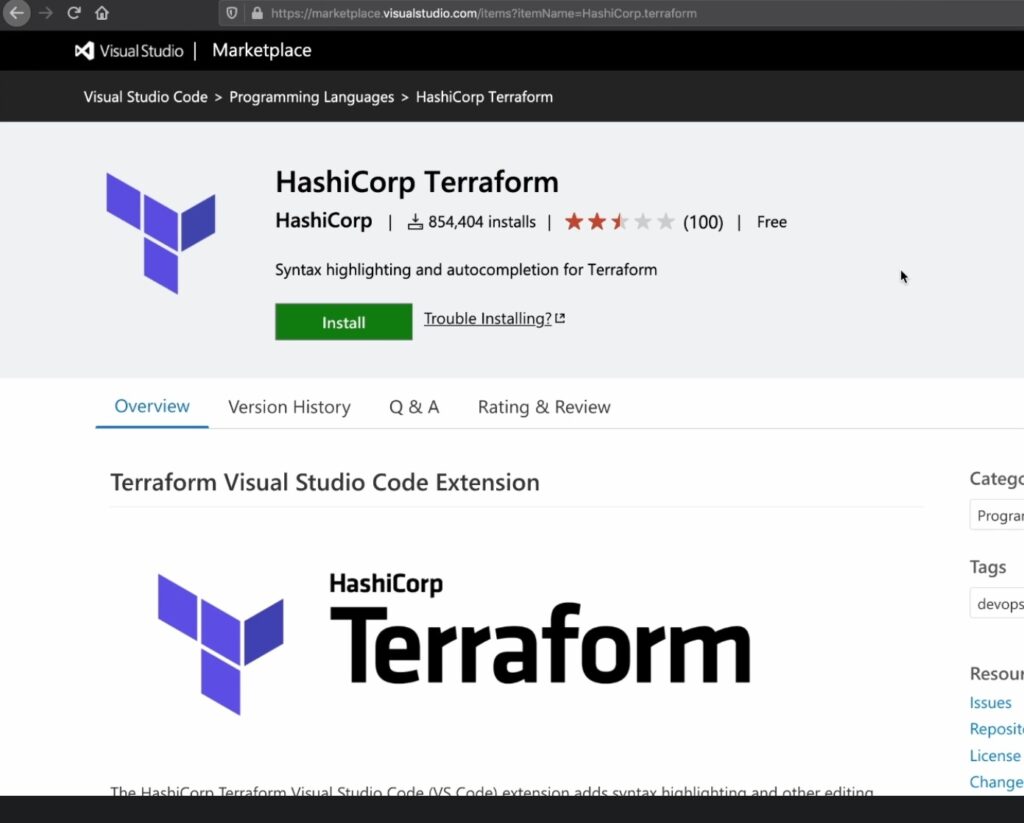The height and width of the screenshot is (823, 1024).
Task: Click the syntax highlighting description text
Action: 466,270
